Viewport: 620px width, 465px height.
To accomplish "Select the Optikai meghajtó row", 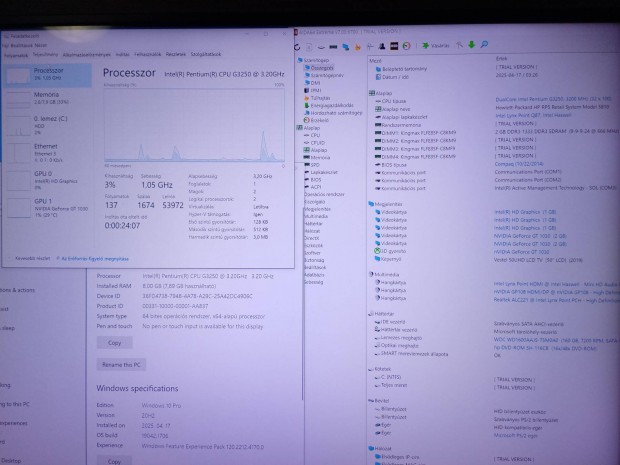I will click(397, 346).
